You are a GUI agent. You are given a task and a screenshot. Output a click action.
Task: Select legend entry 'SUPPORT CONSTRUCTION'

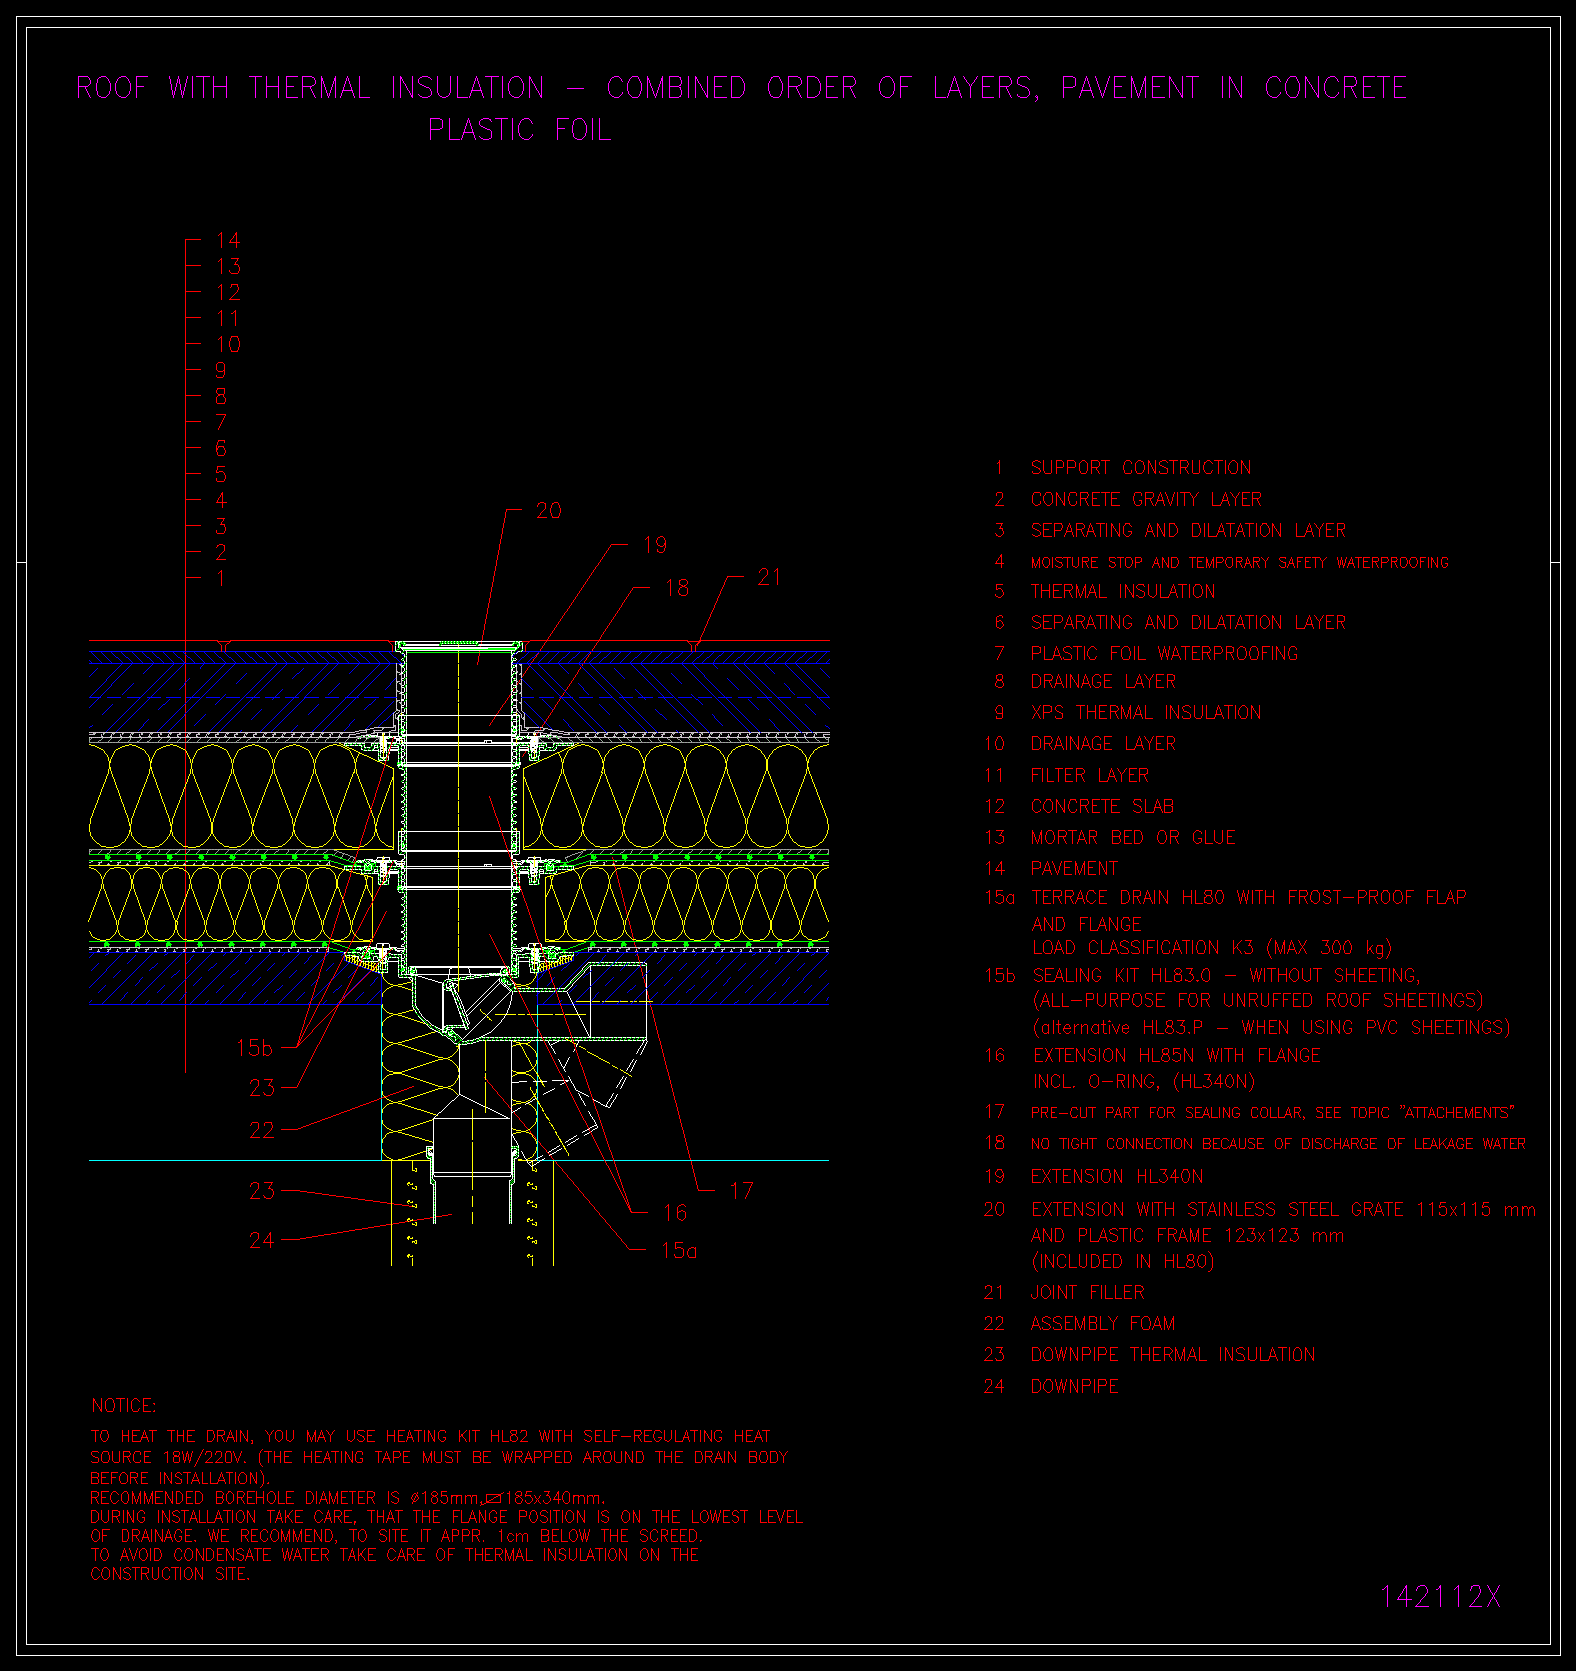tap(1141, 468)
